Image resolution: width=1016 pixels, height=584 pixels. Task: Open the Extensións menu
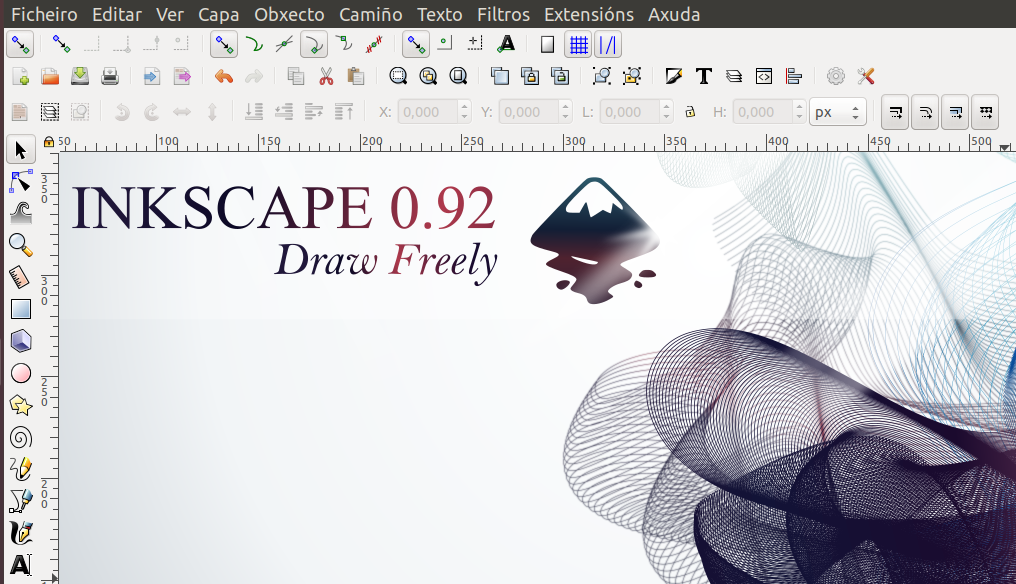pyautogui.click(x=589, y=14)
